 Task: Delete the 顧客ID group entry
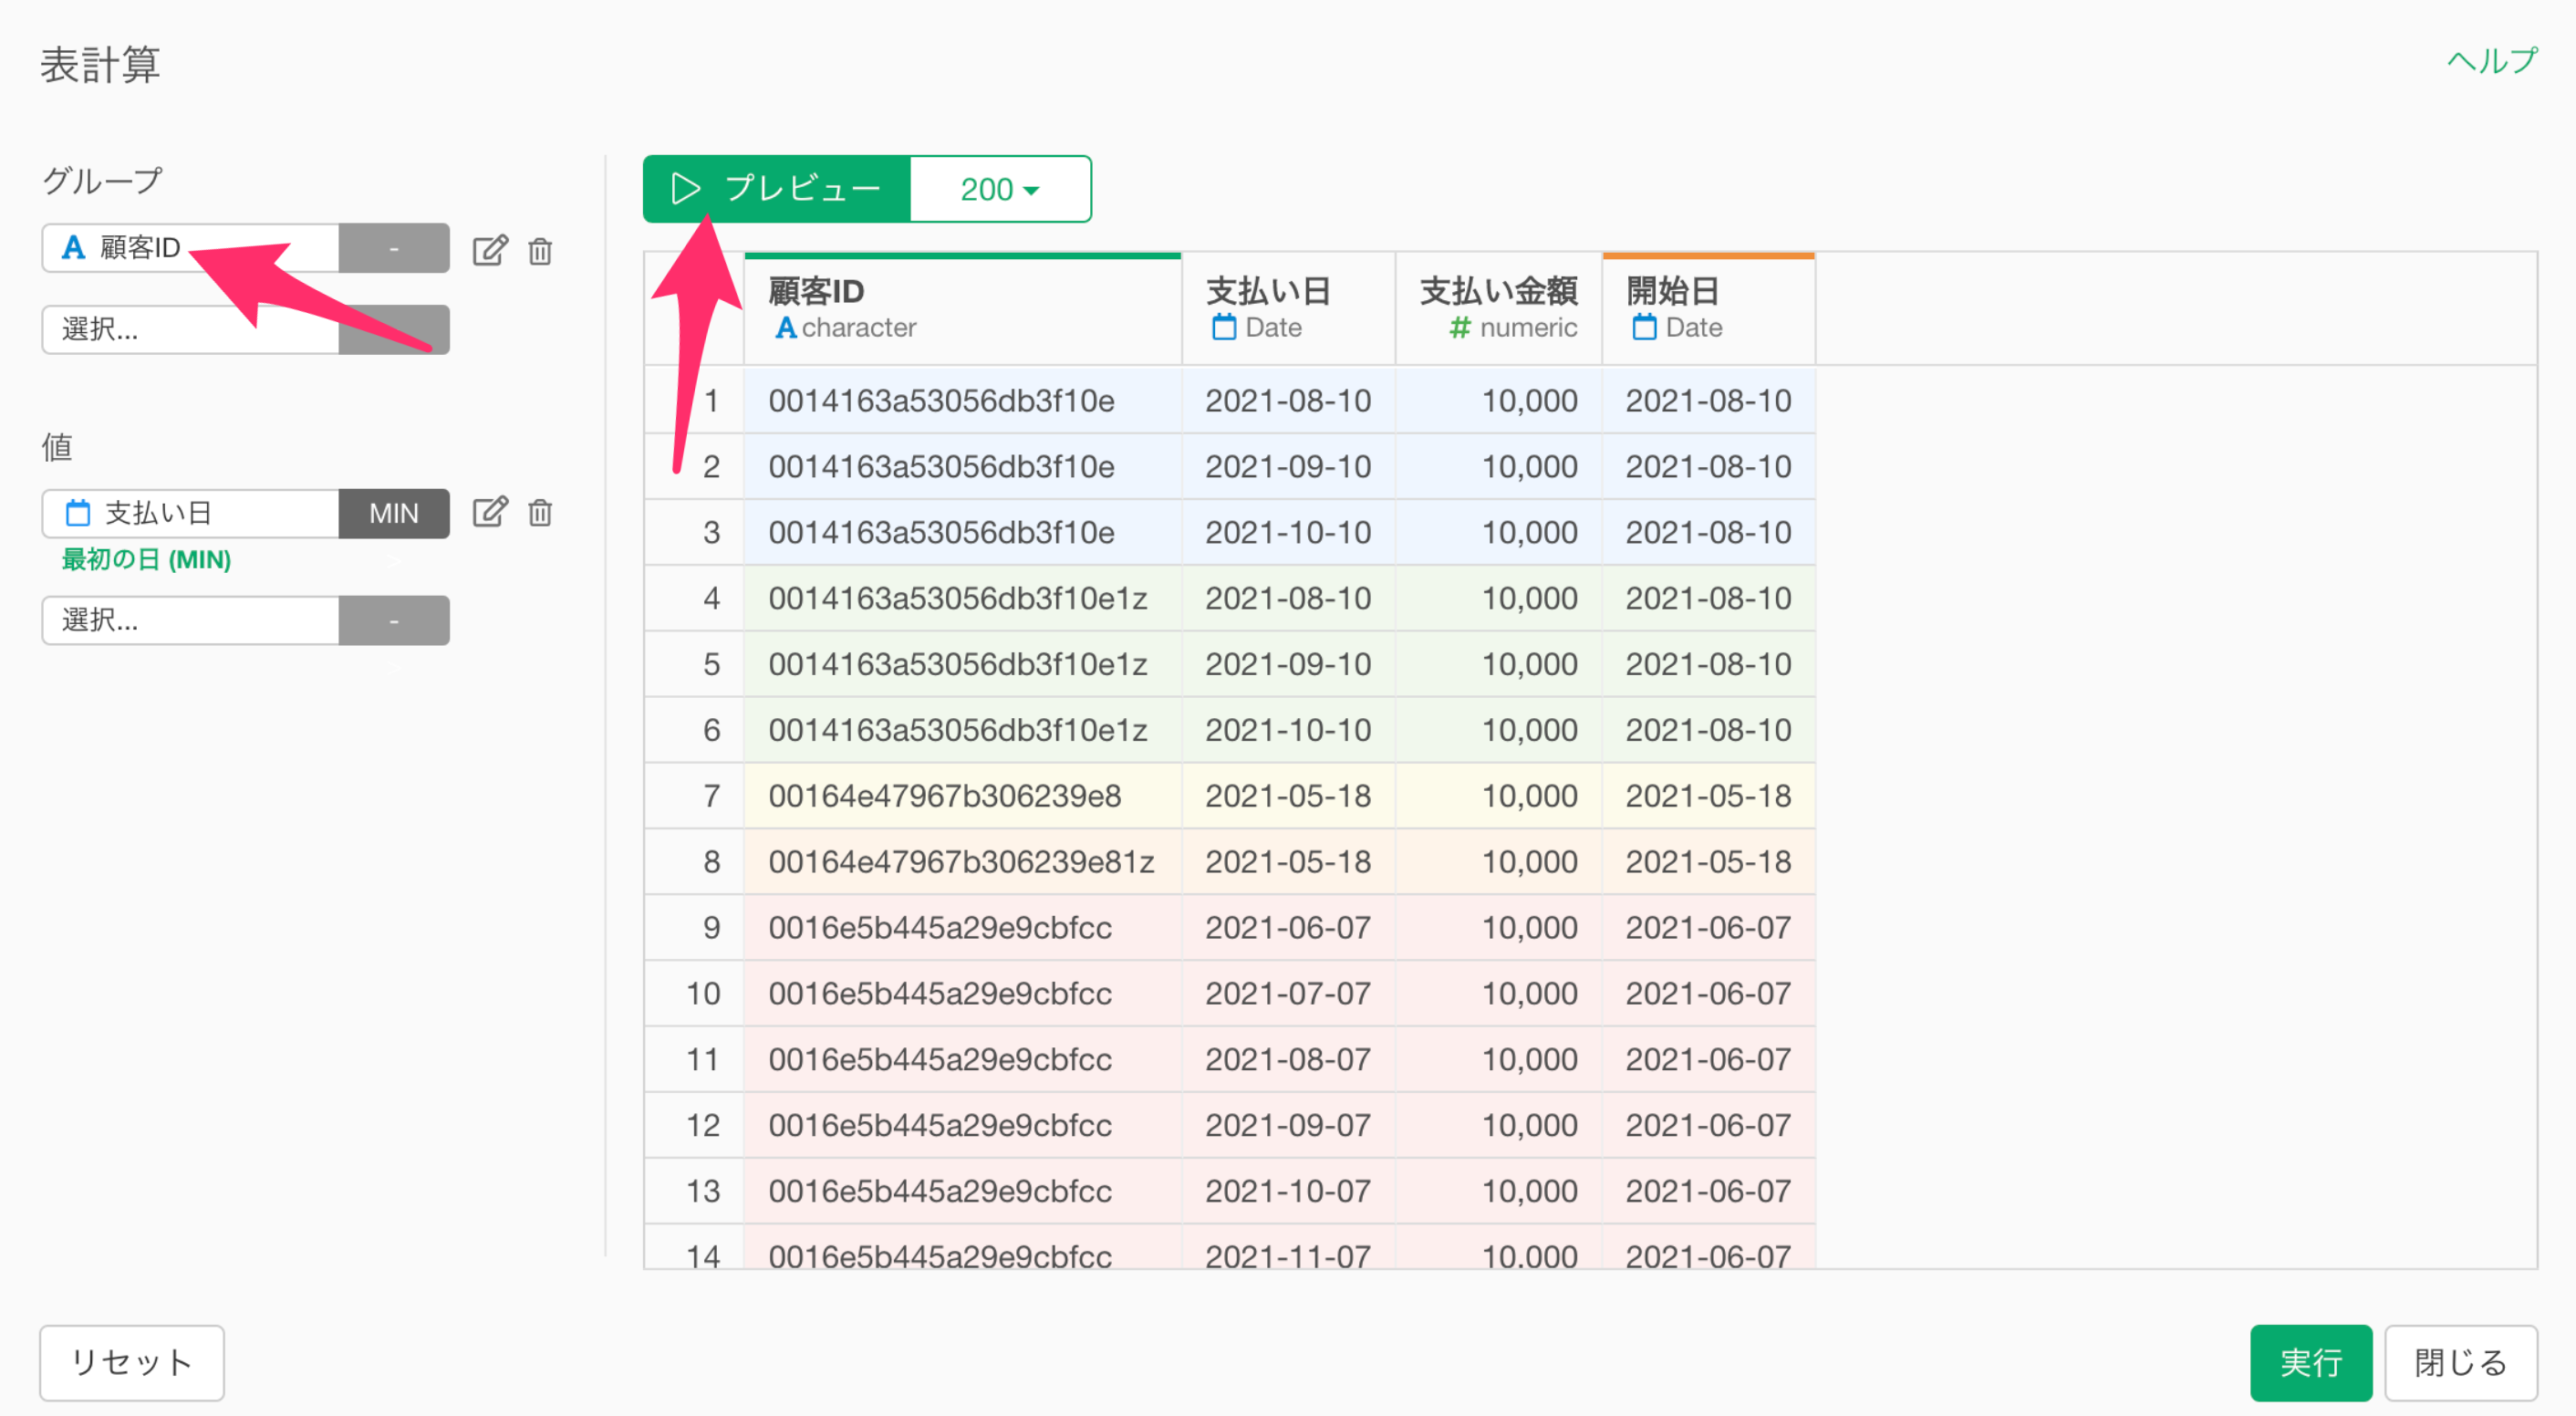tap(540, 250)
